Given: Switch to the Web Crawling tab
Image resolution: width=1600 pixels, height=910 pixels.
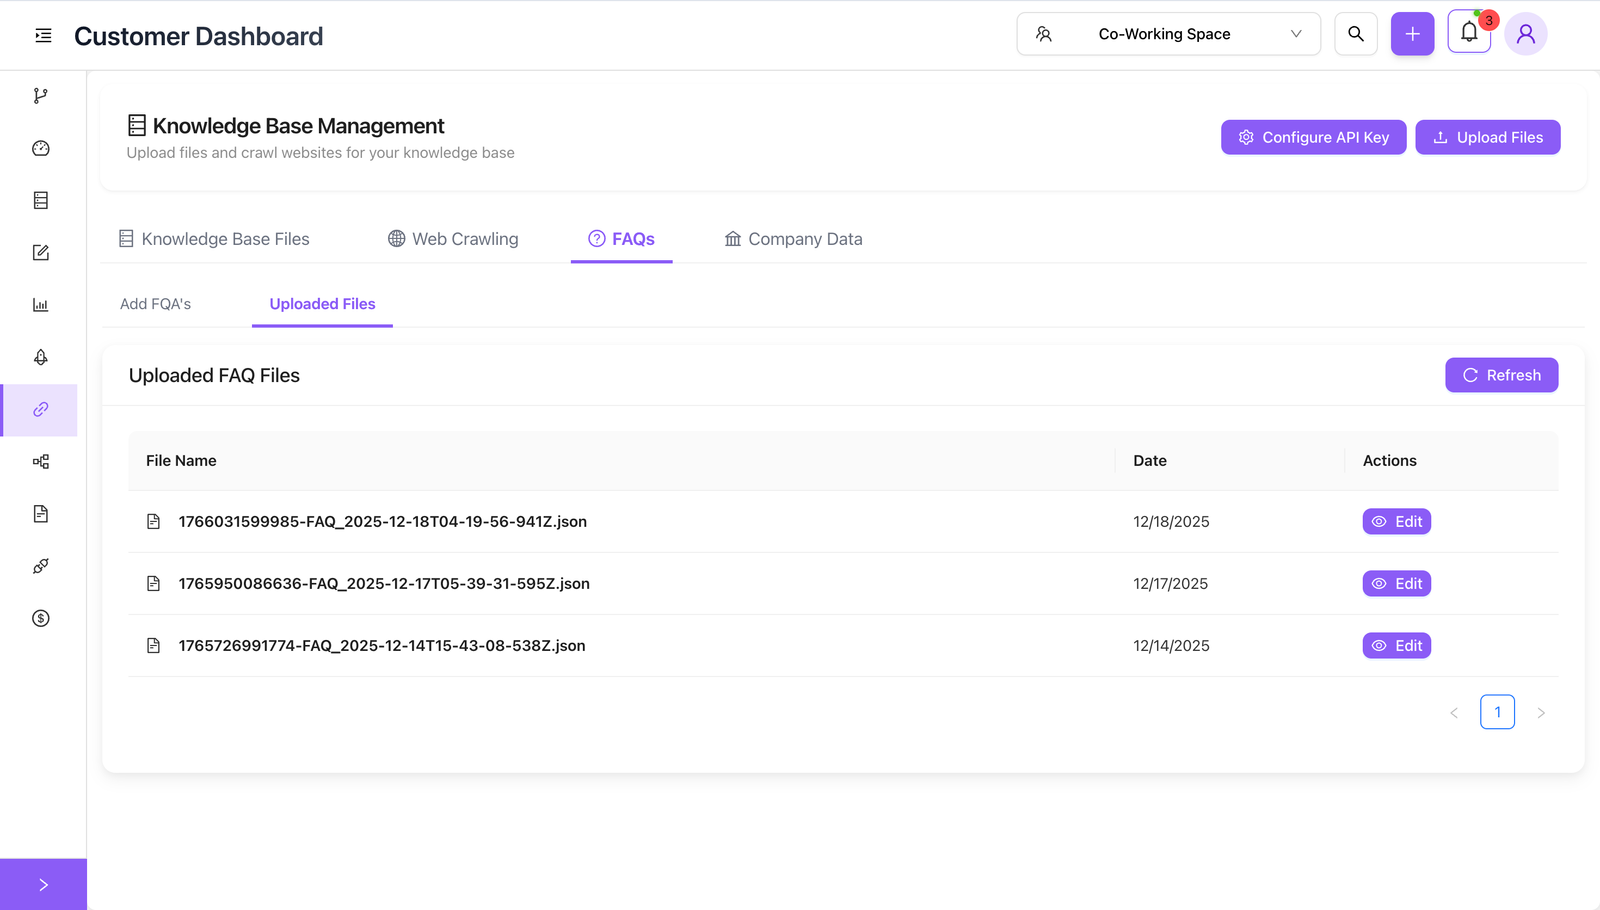Looking at the screenshot, I should (453, 239).
